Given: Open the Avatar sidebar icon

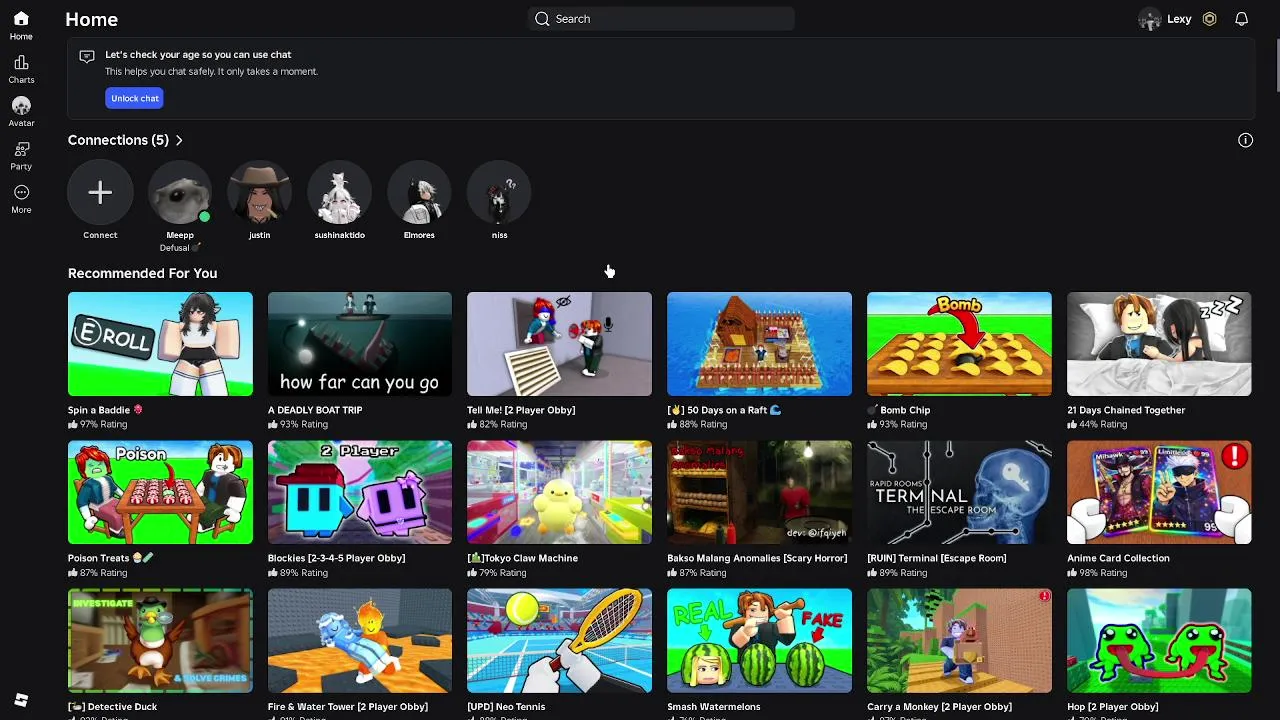Looking at the screenshot, I should 21,106.
